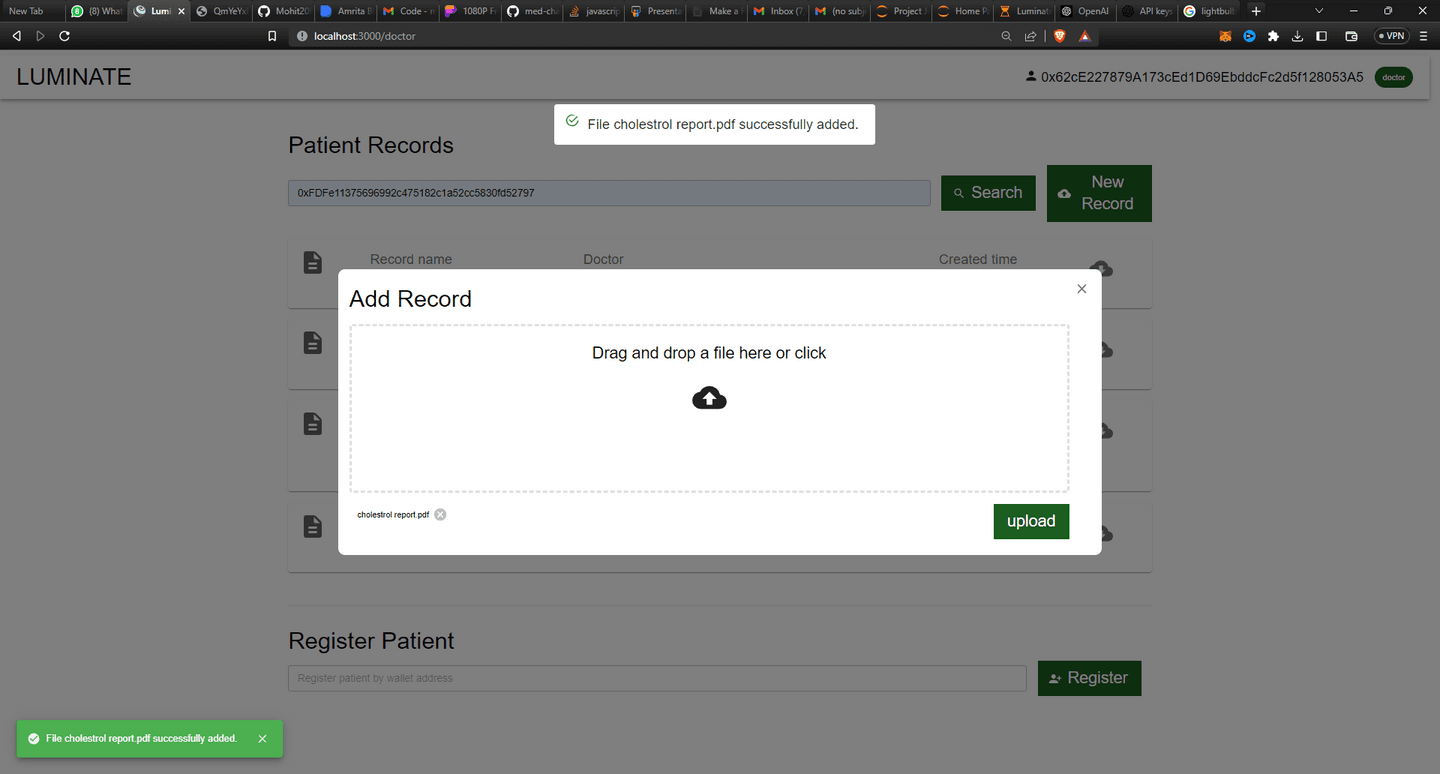Image resolution: width=1440 pixels, height=774 pixels.
Task: Switch to the New Tab tab
Action: tap(32, 11)
